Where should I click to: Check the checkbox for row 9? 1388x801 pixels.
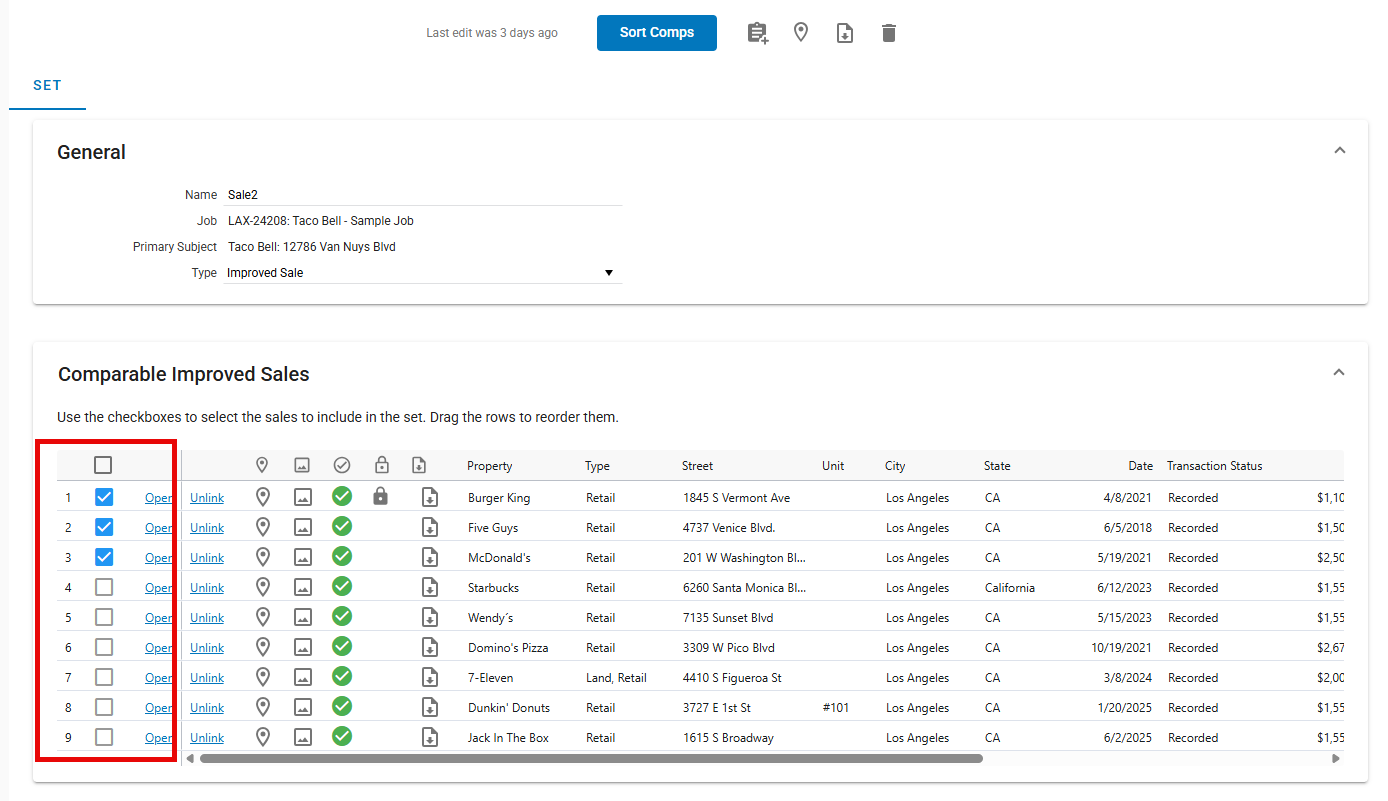click(103, 737)
